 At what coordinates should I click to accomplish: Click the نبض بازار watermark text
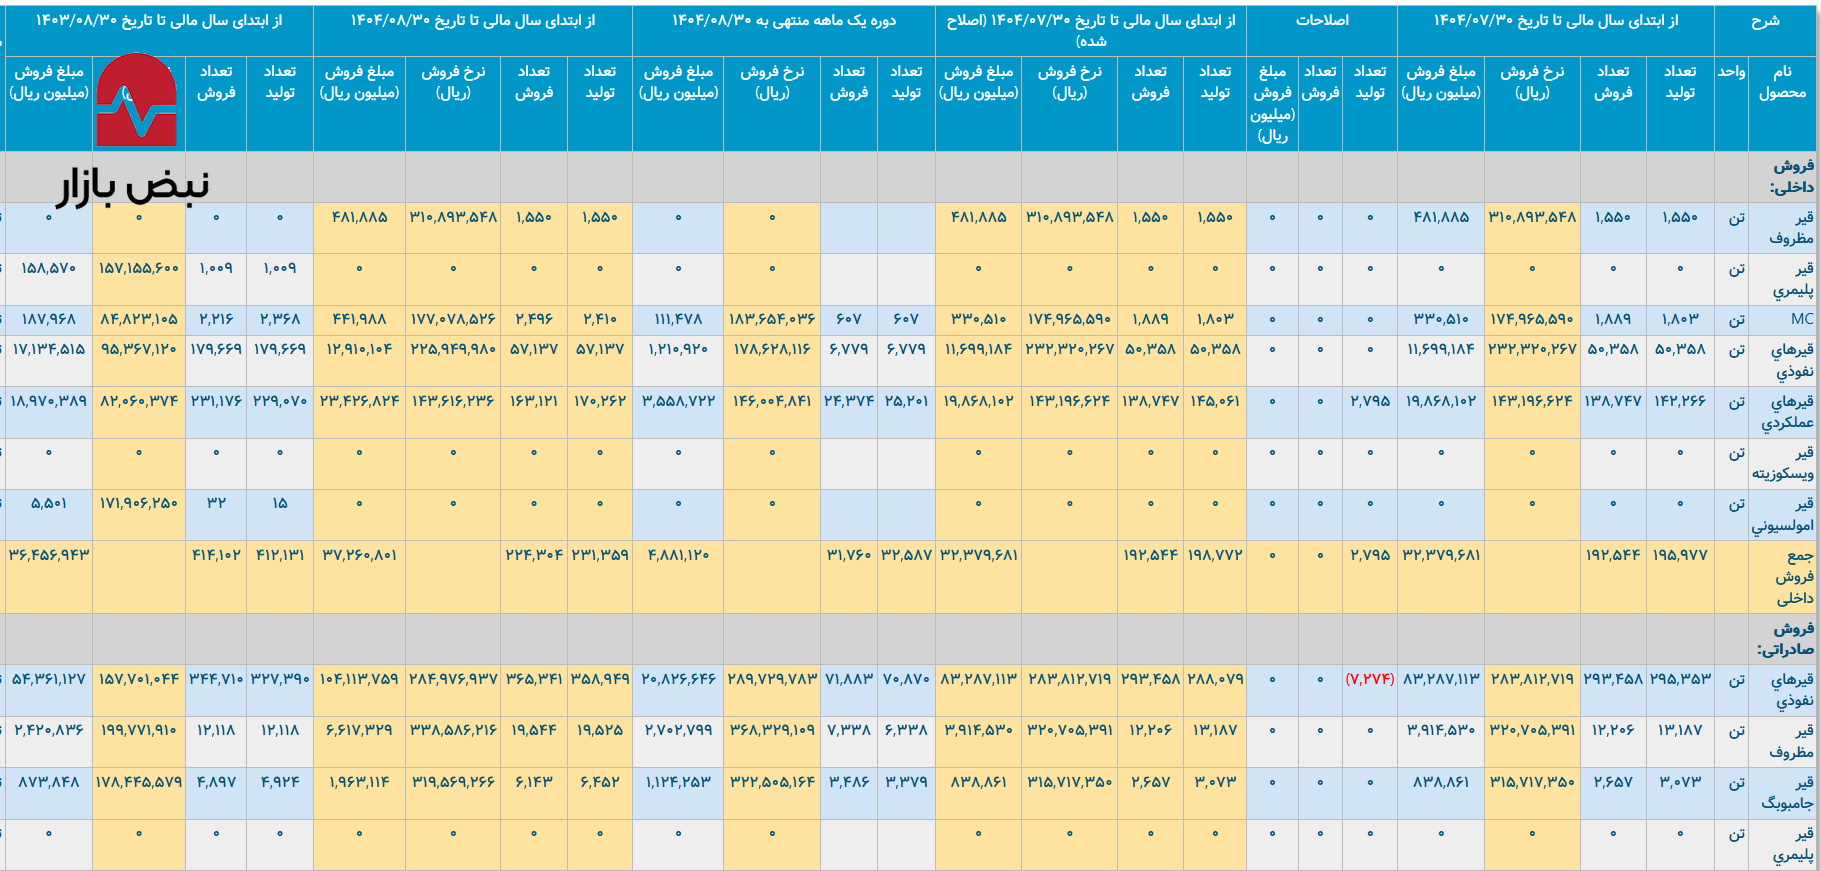point(133,185)
